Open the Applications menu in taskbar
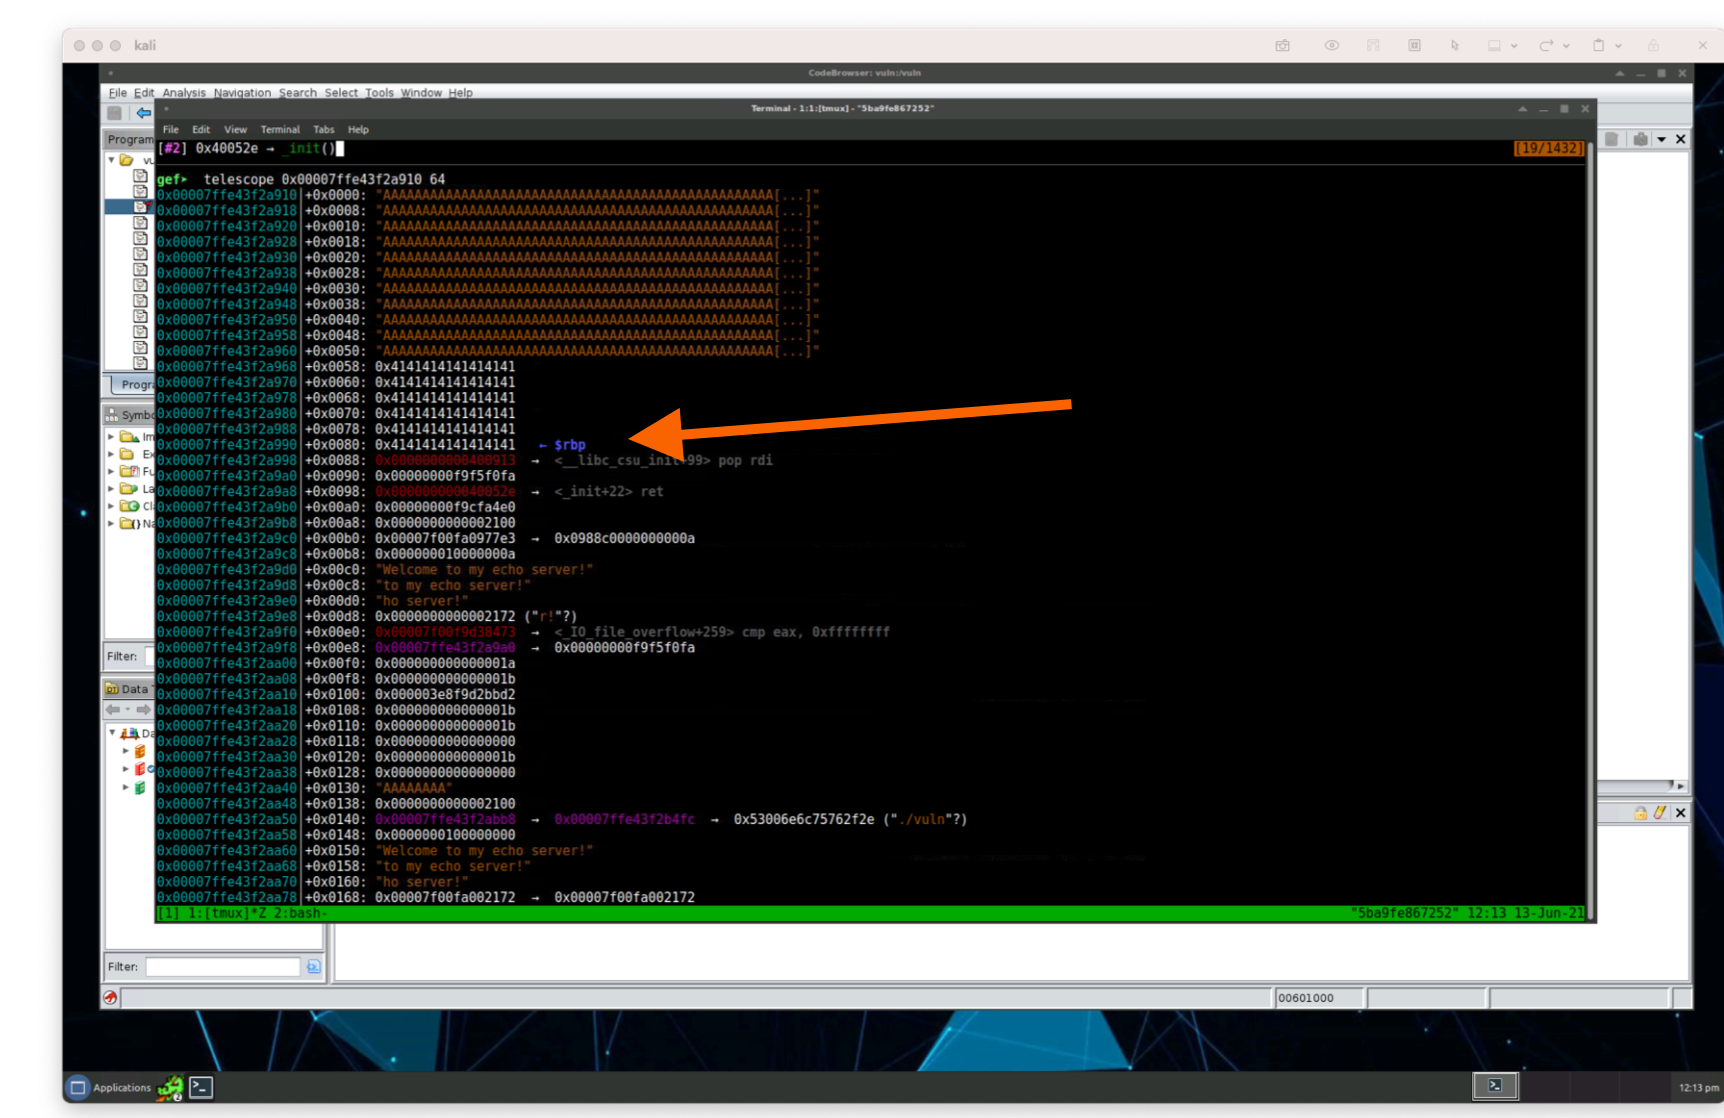Screen dimensions: 1724x1118 point(109,1087)
